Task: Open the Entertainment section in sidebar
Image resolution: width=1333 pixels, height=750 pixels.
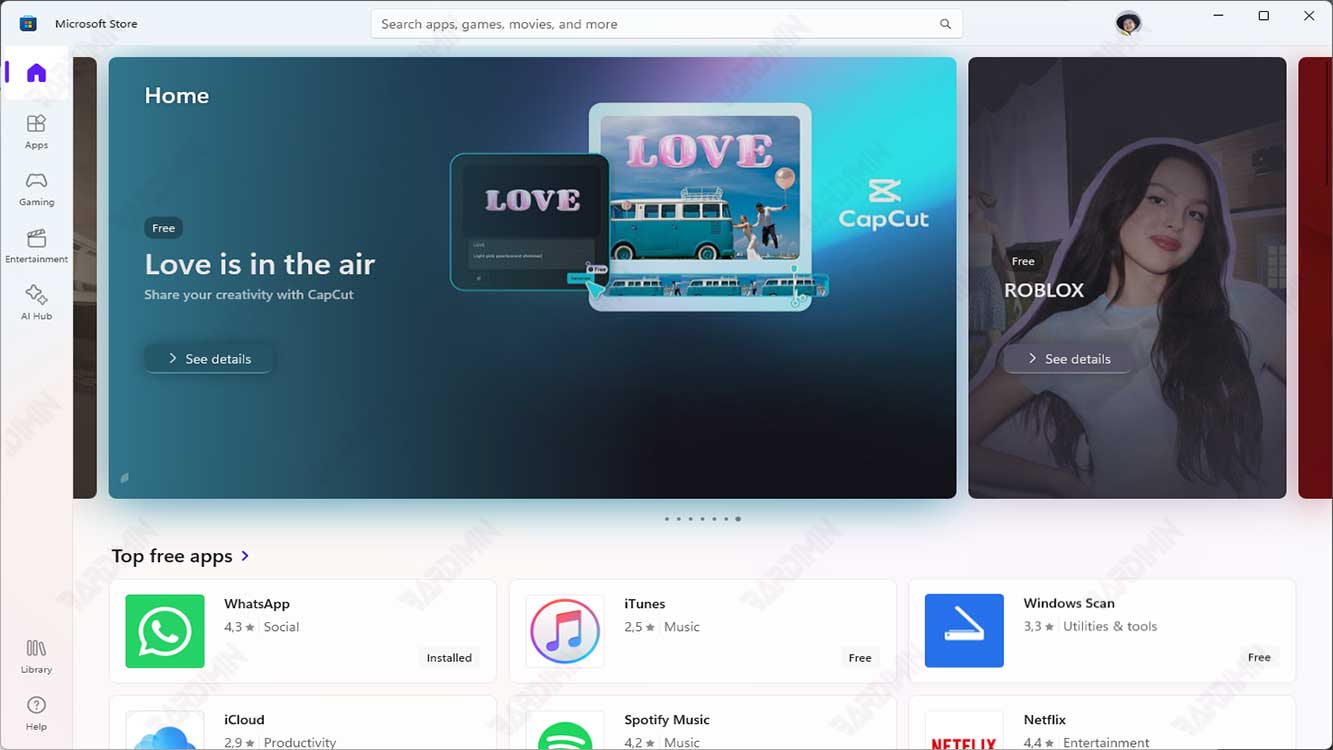Action: click(36, 245)
